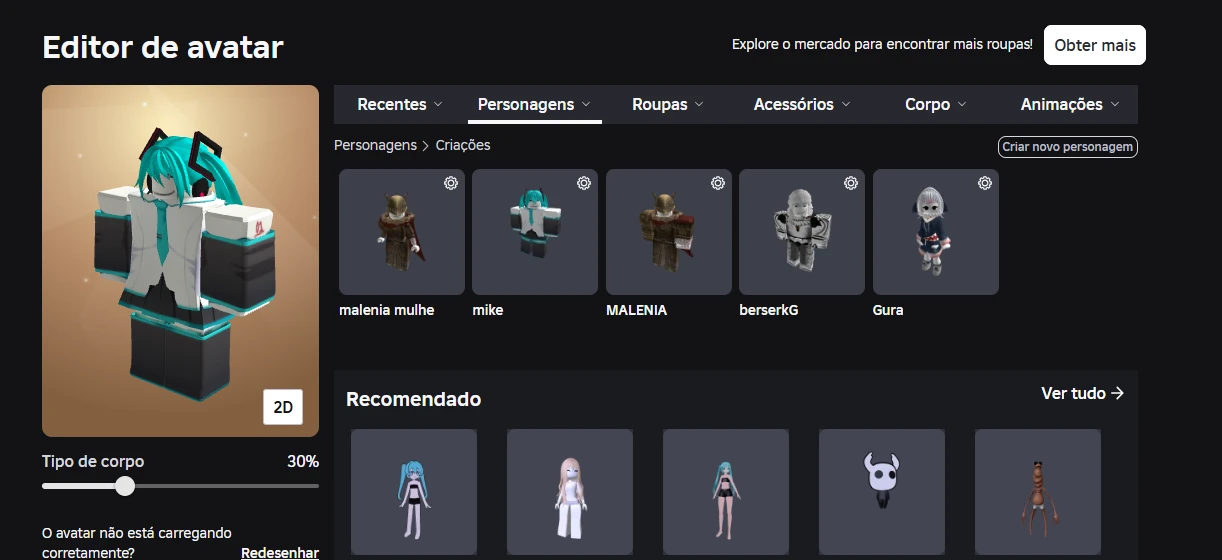Open gear settings for MALENIA character
This screenshot has height=560, width=1222.
point(718,183)
